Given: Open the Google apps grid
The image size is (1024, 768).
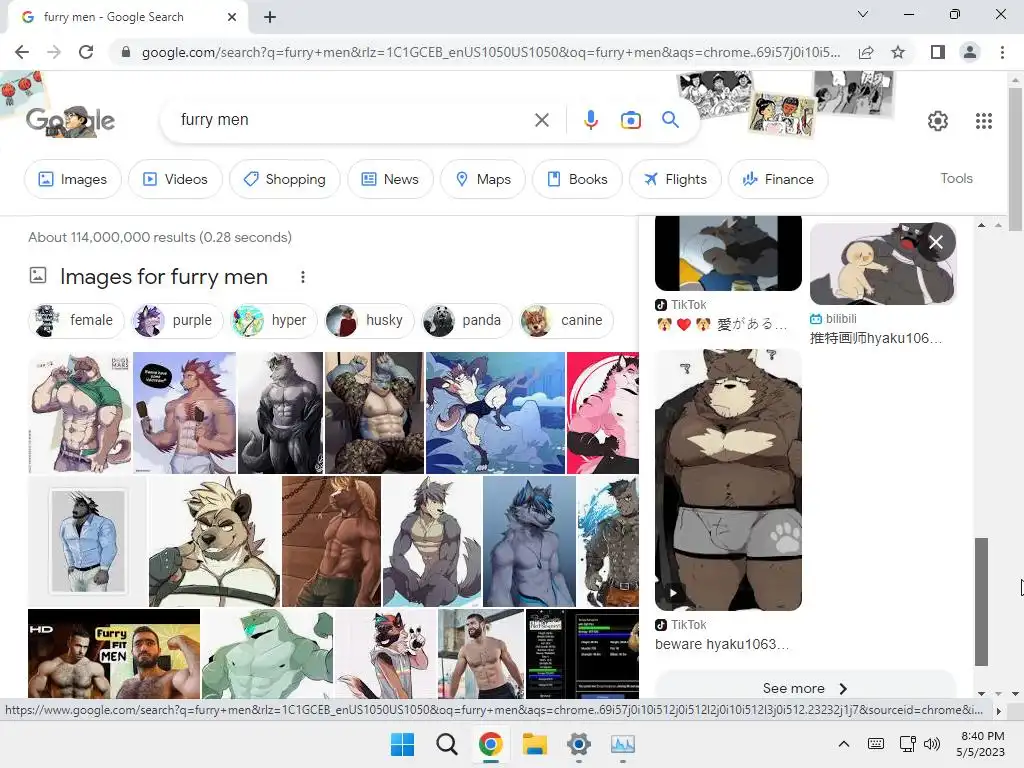Looking at the screenshot, I should [984, 121].
